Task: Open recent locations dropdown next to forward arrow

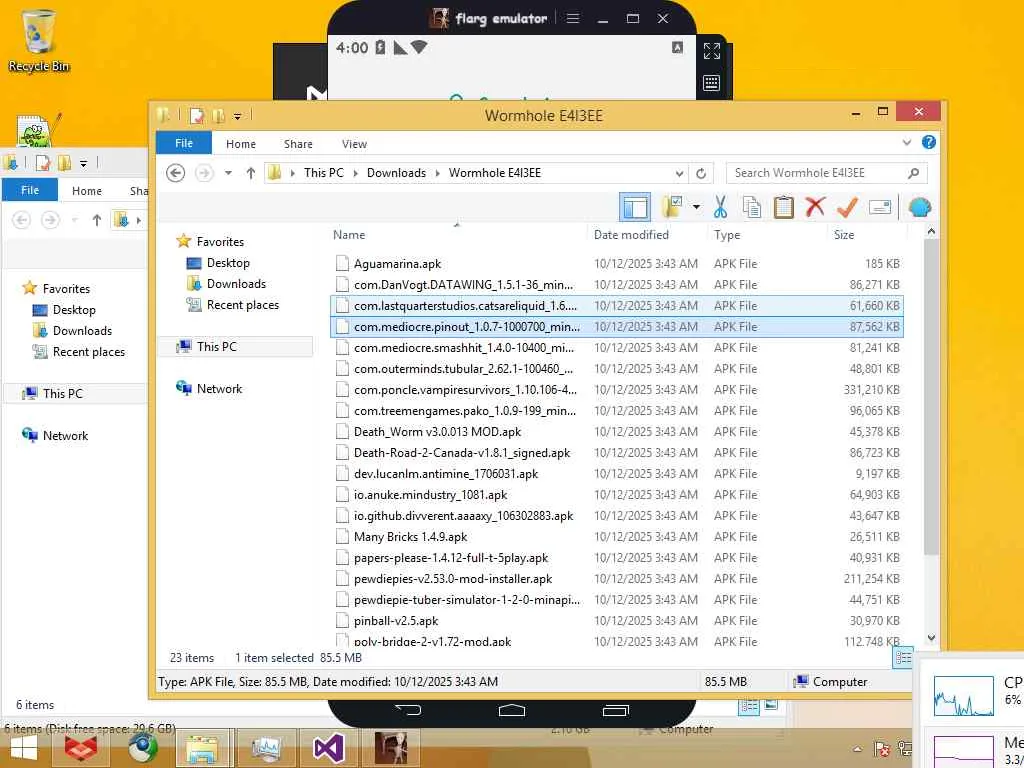Action: [228, 173]
